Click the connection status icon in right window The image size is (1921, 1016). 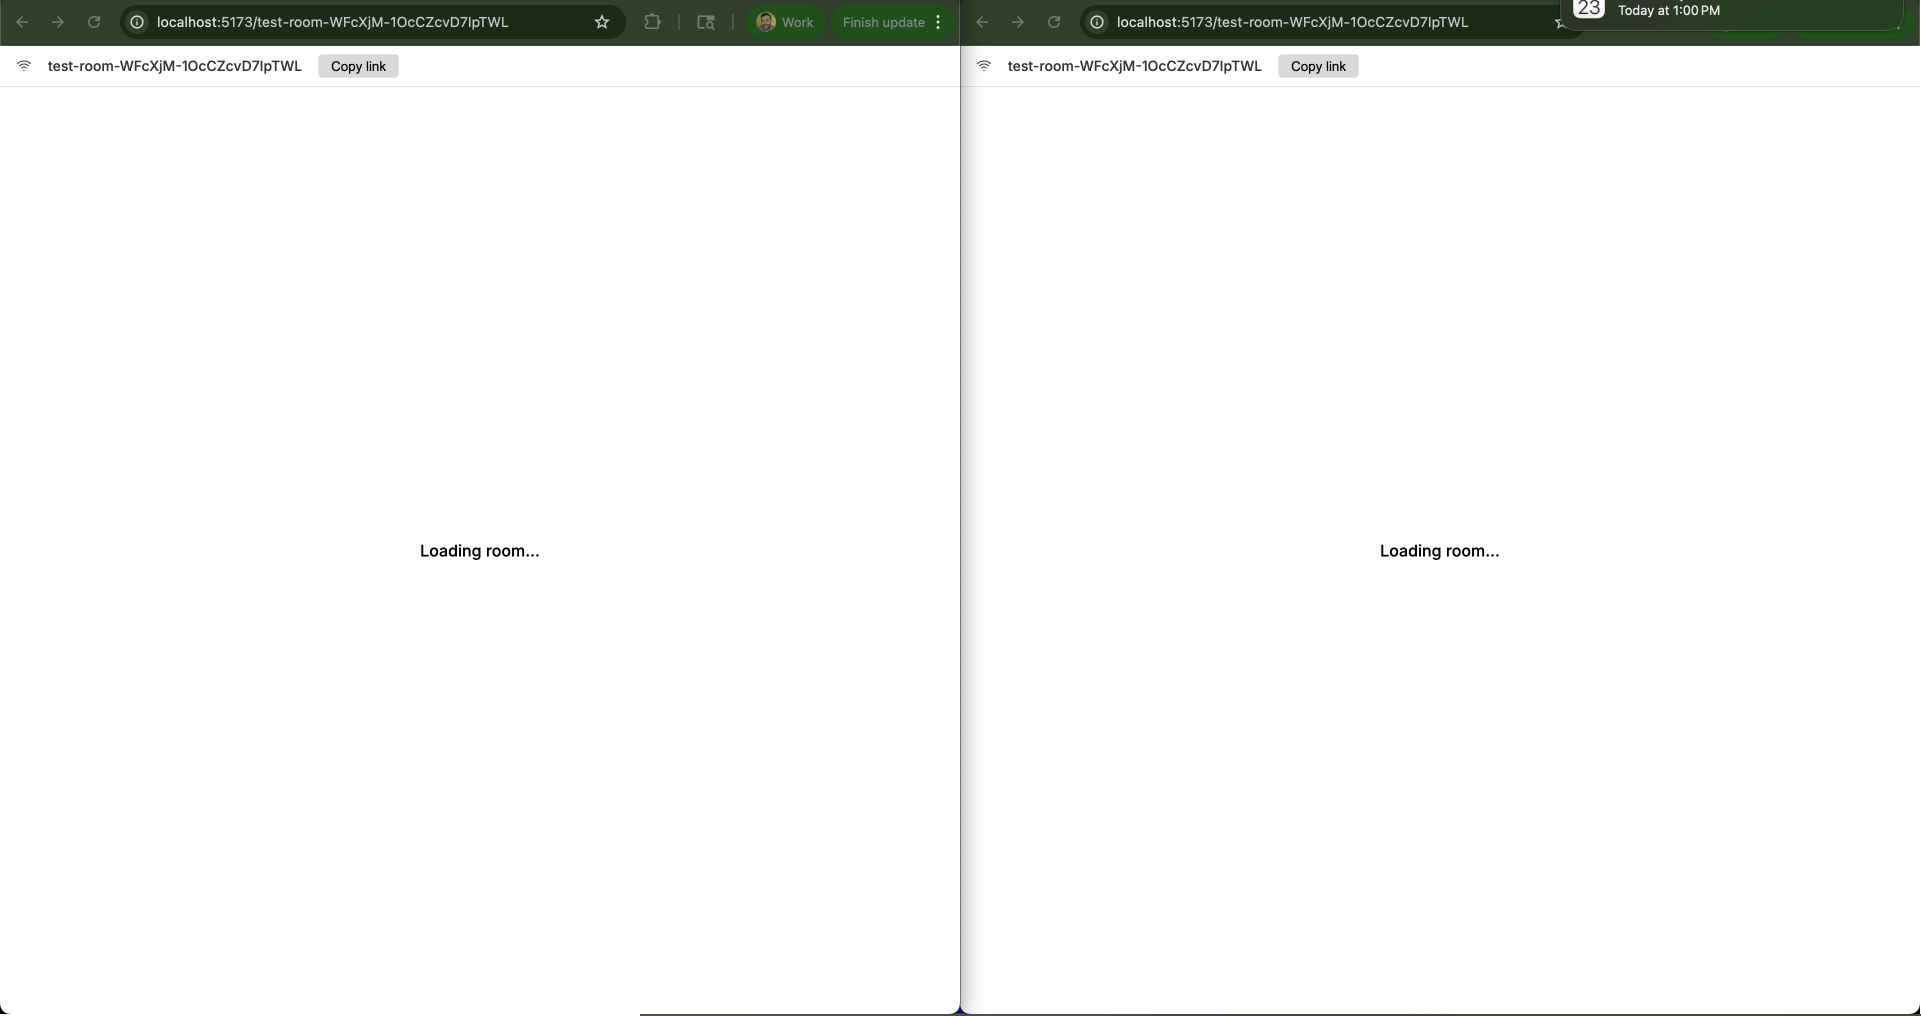point(984,66)
